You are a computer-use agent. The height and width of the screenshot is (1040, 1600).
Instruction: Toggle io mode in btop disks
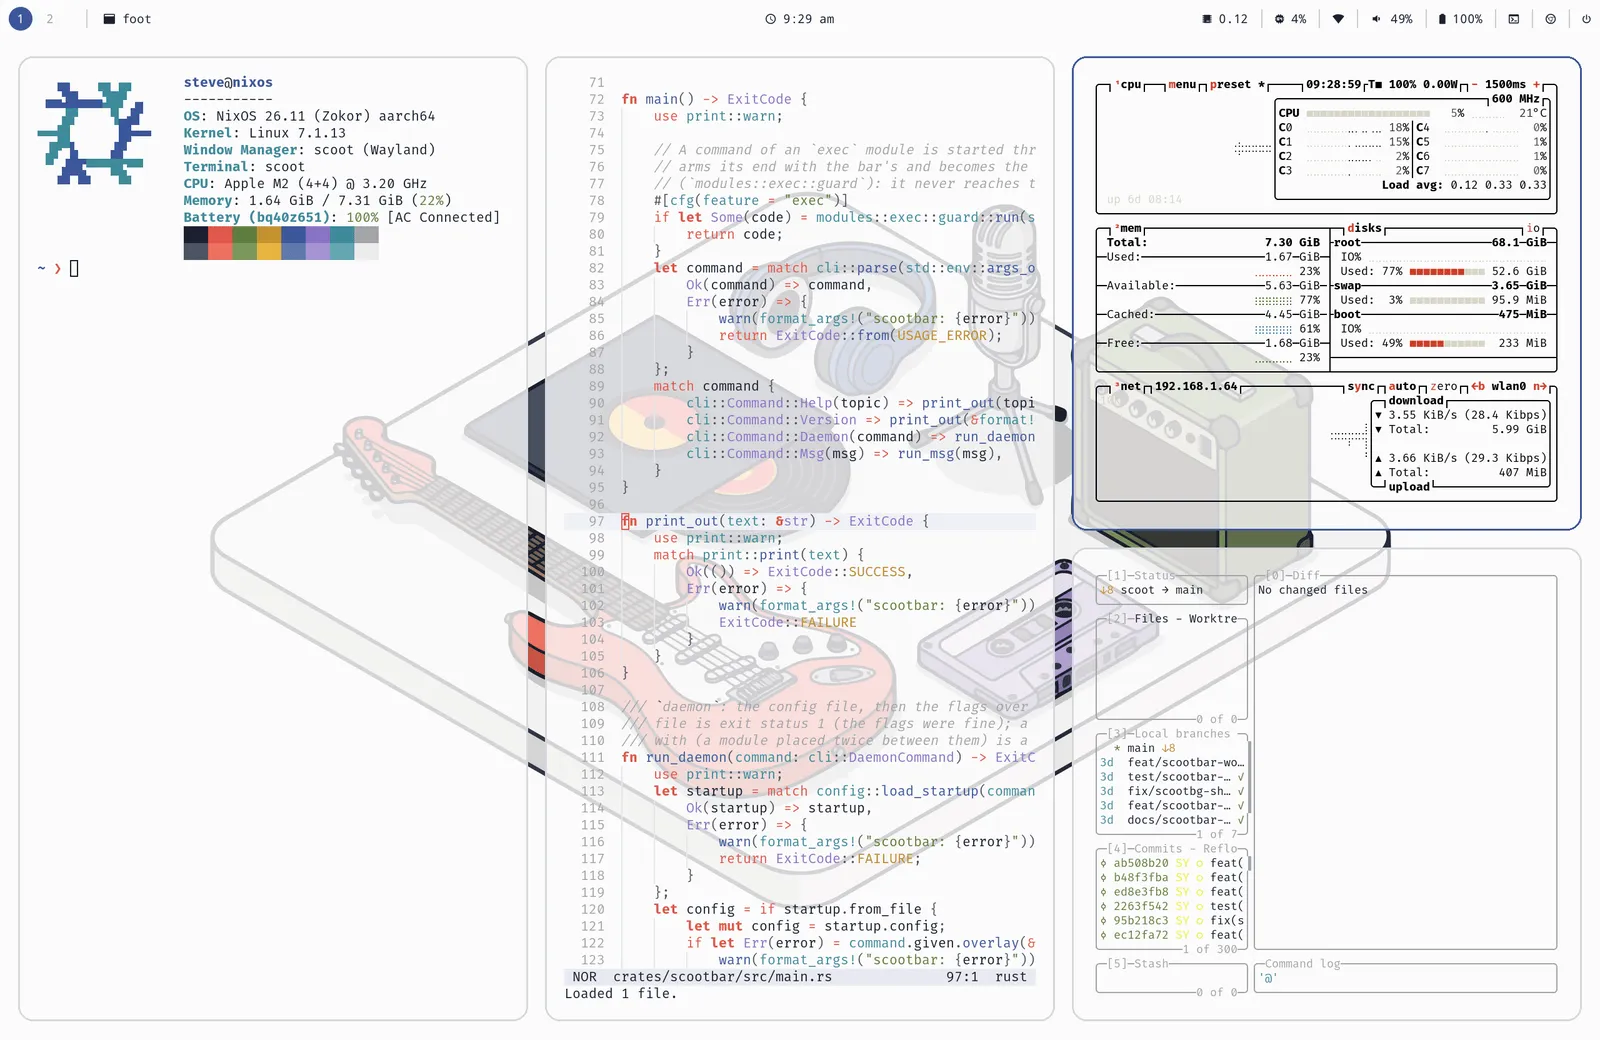[x=1533, y=229]
